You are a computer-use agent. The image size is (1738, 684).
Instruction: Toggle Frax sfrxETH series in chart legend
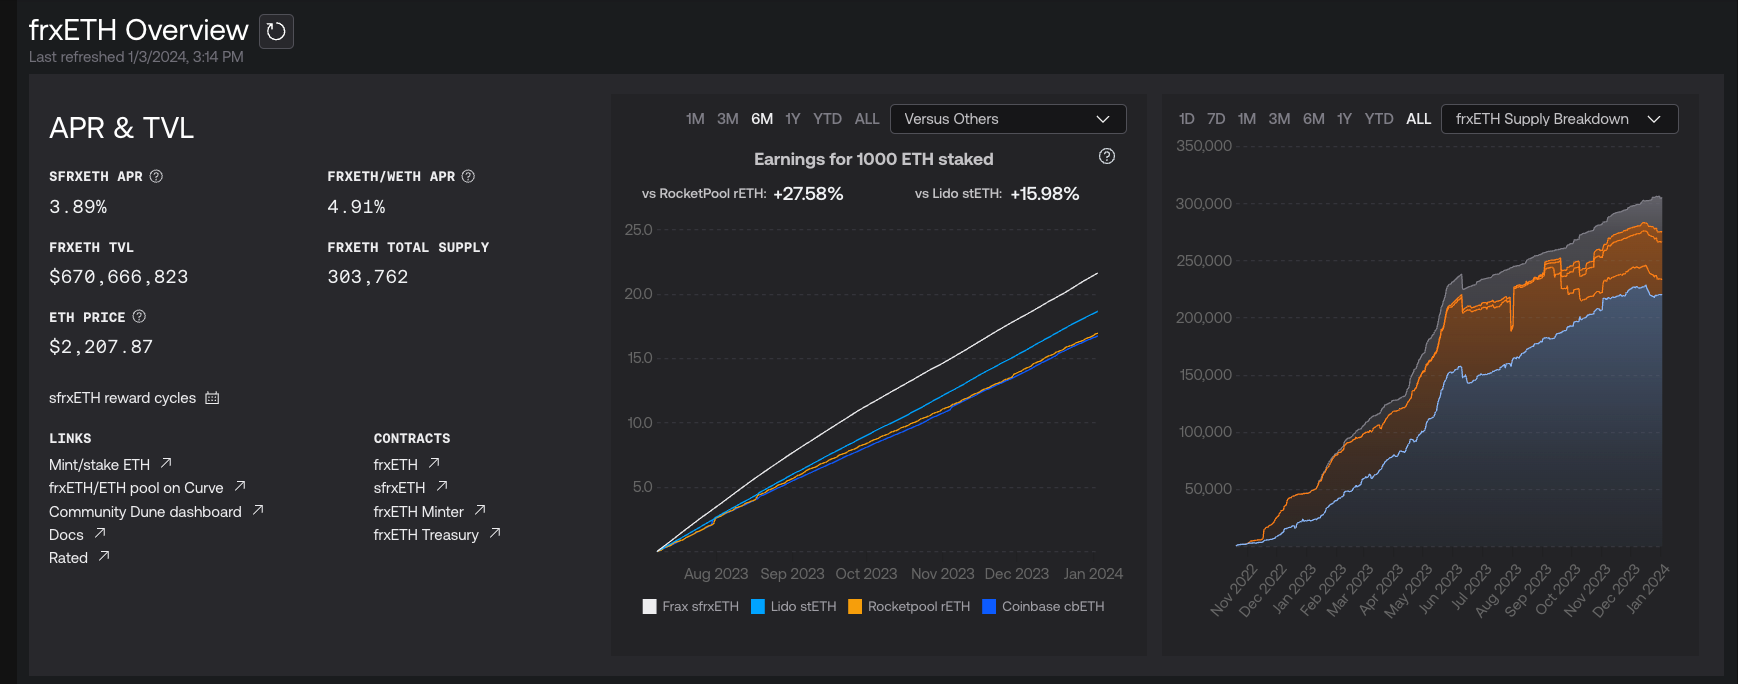point(691,606)
